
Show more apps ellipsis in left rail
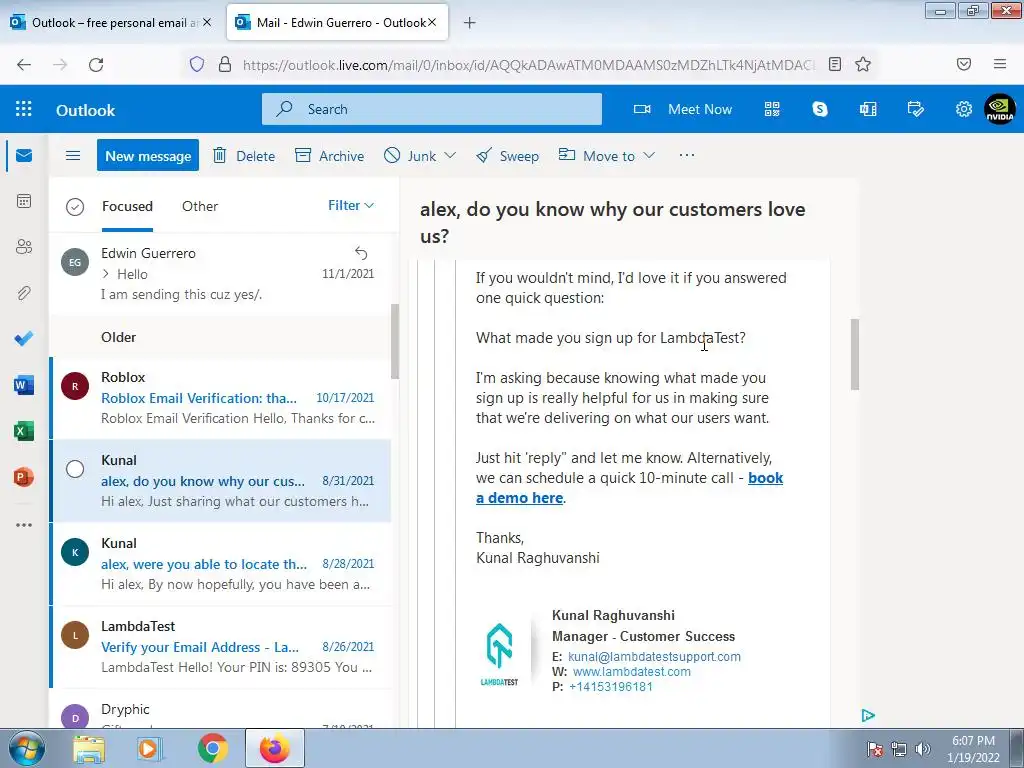pyautogui.click(x=24, y=525)
